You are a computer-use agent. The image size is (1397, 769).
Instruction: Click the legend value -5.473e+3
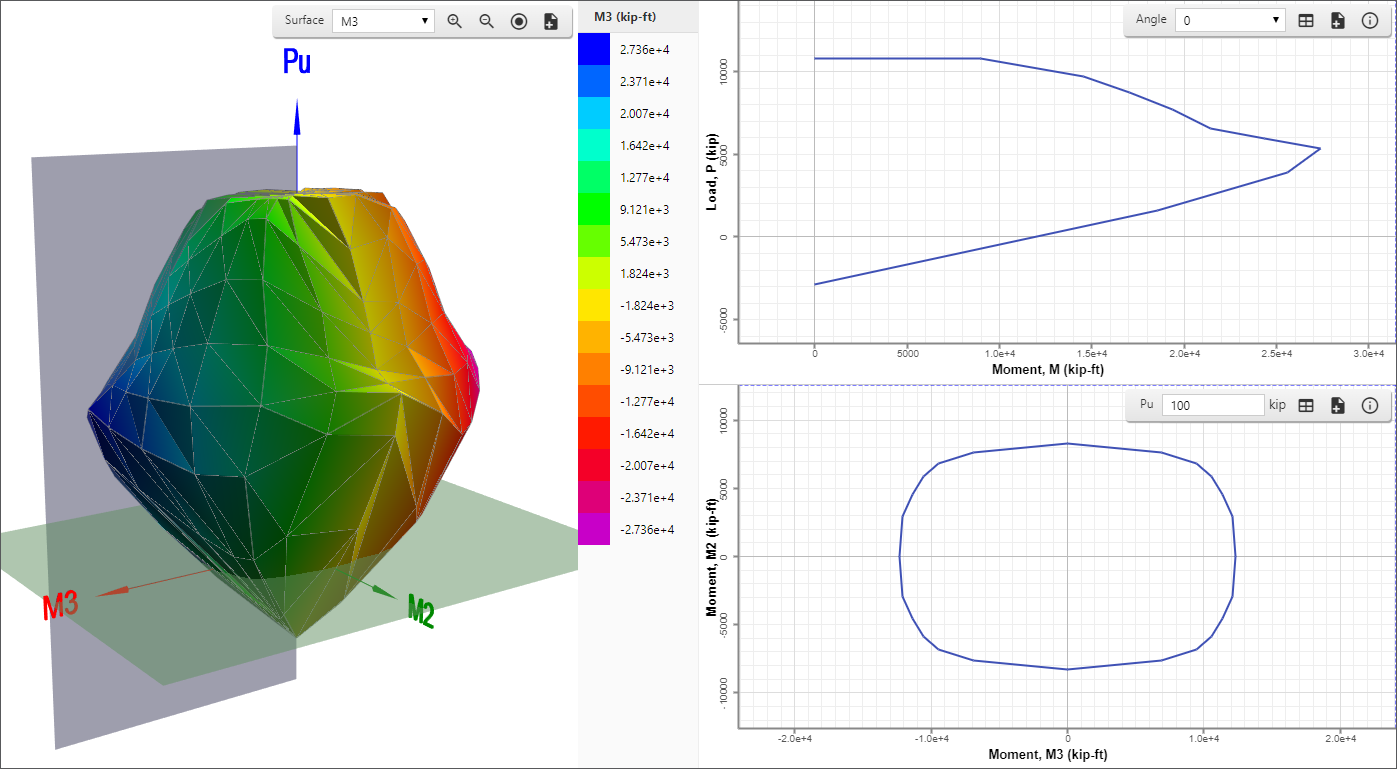pyautogui.click(x=646, y=337)
